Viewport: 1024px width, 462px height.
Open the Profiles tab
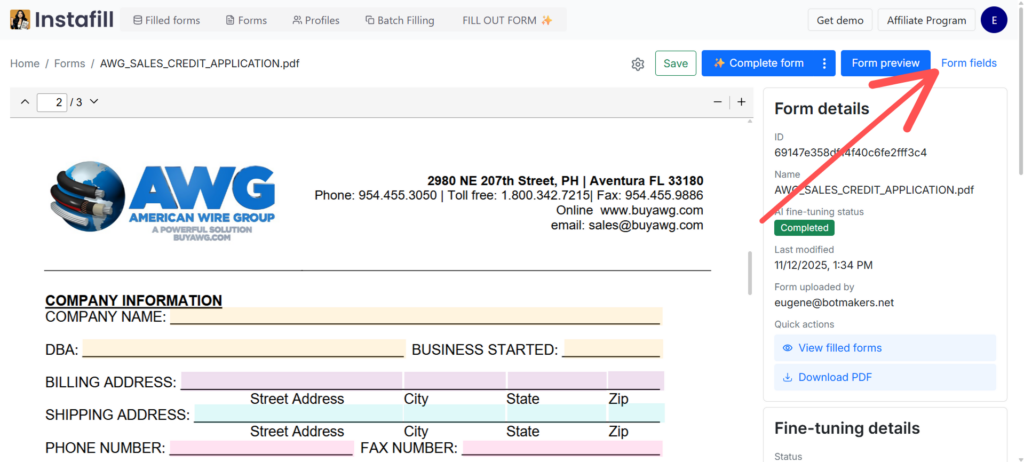click(x=316, y=20)
